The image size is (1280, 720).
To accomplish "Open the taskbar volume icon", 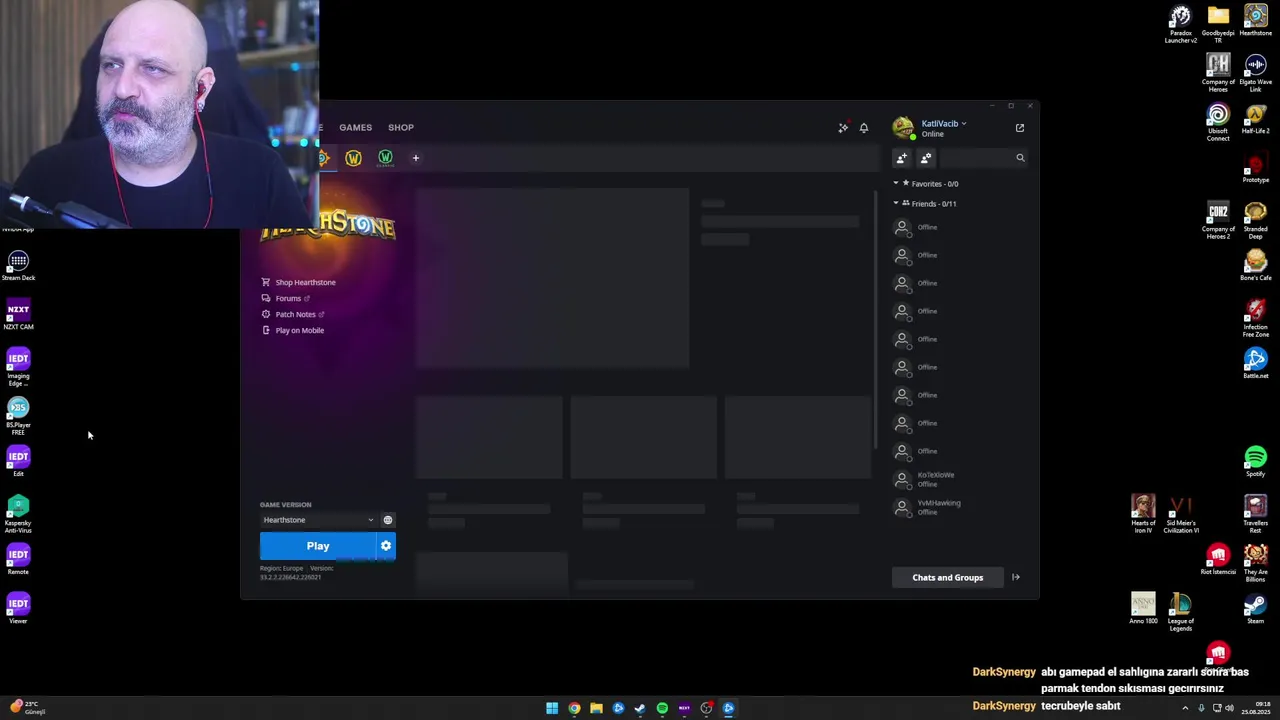I will coord(1229,708).
